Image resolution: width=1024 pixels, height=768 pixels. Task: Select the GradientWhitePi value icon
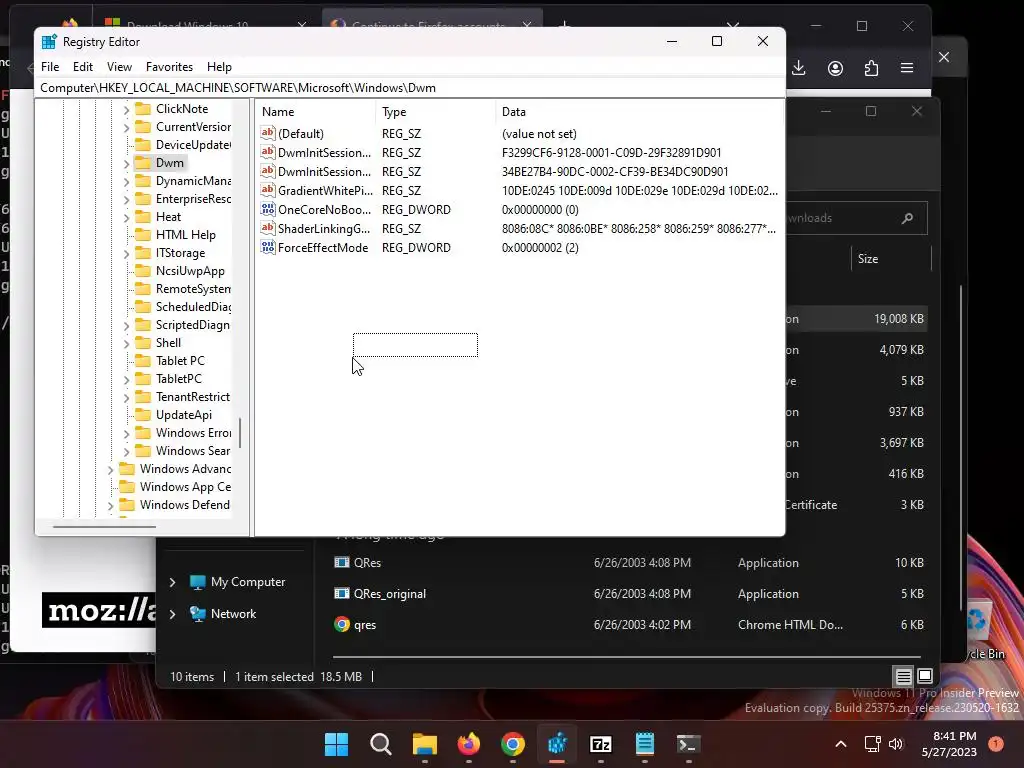tap(268, 190)
